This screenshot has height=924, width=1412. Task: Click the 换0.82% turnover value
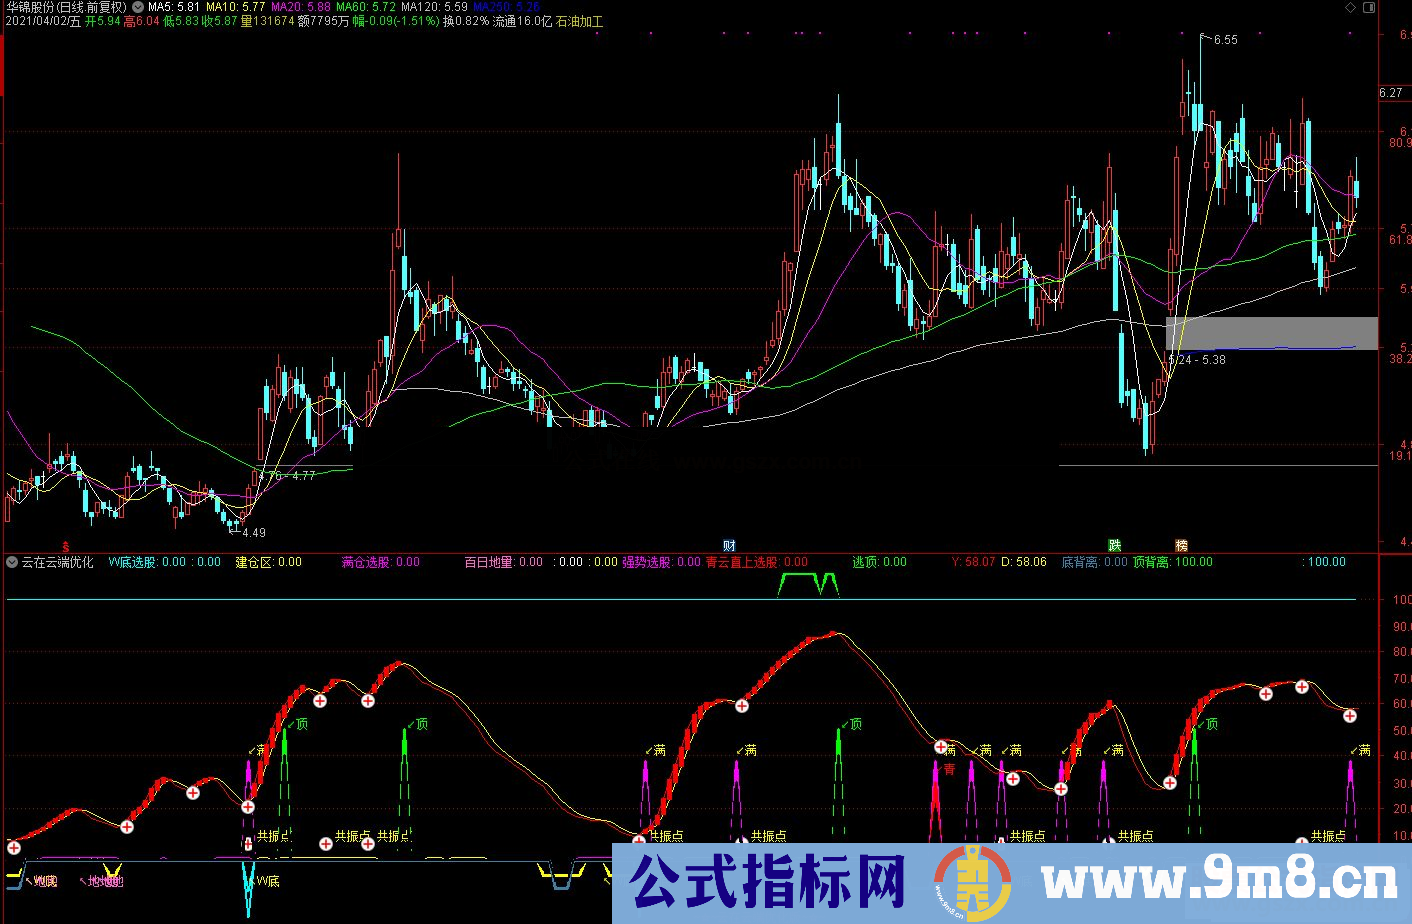click(467, 21)
